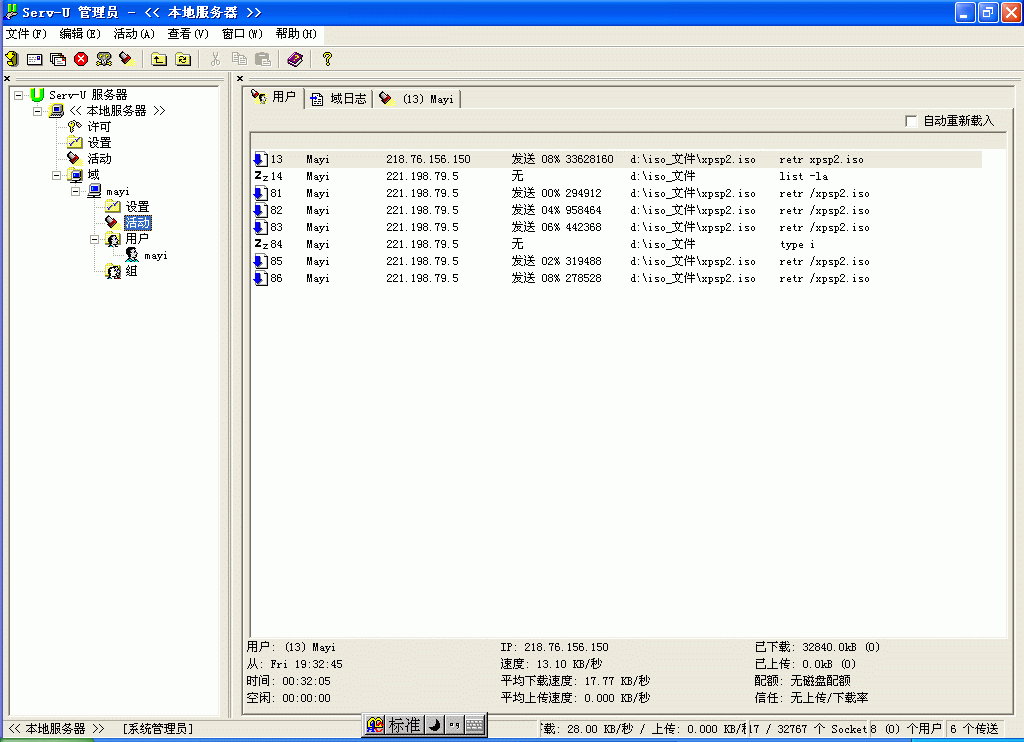1024x742 pixels.
Task: Select the 用户 tree item
Action: 137,239
